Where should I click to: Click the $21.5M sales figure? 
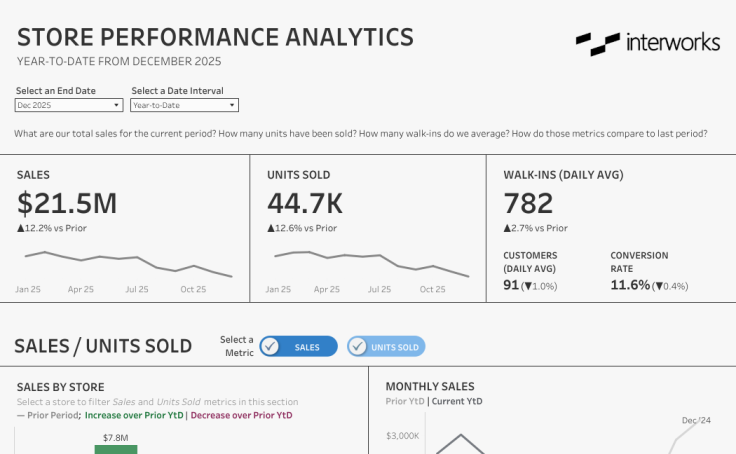tap(67, 203)
